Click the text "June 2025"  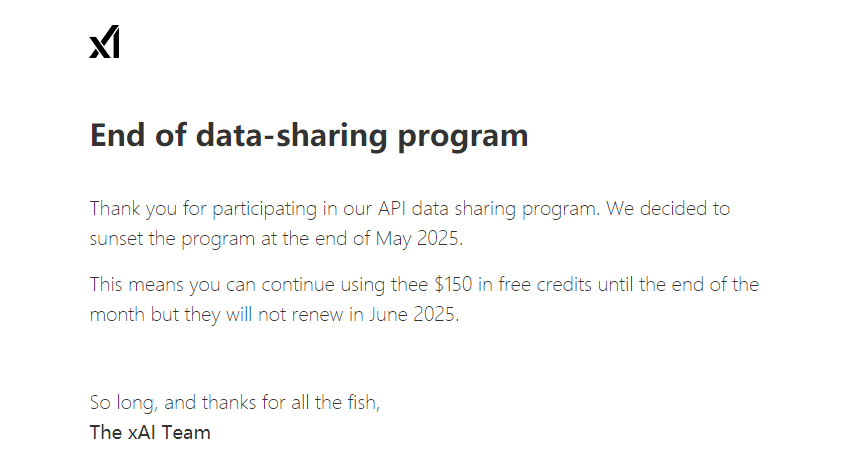(412, 314)
